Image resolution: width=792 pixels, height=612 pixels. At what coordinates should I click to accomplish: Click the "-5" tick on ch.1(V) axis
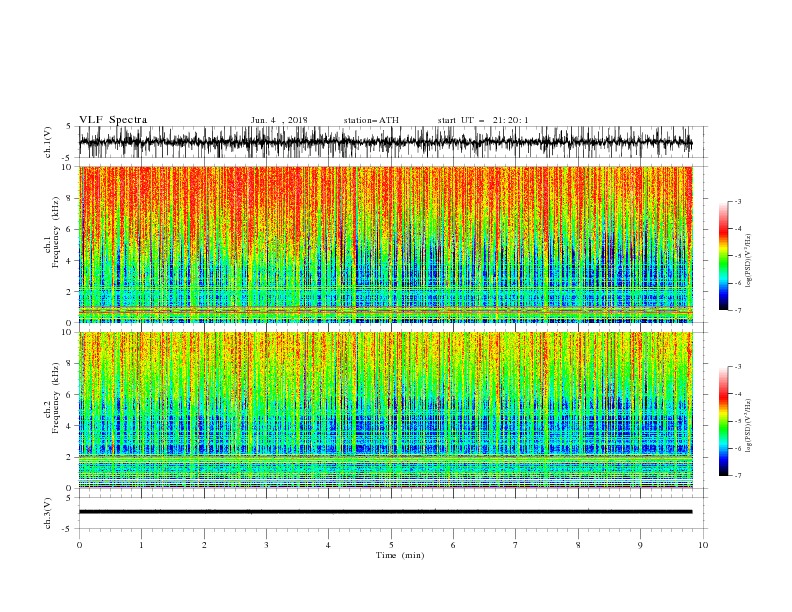tap(68, 158)
